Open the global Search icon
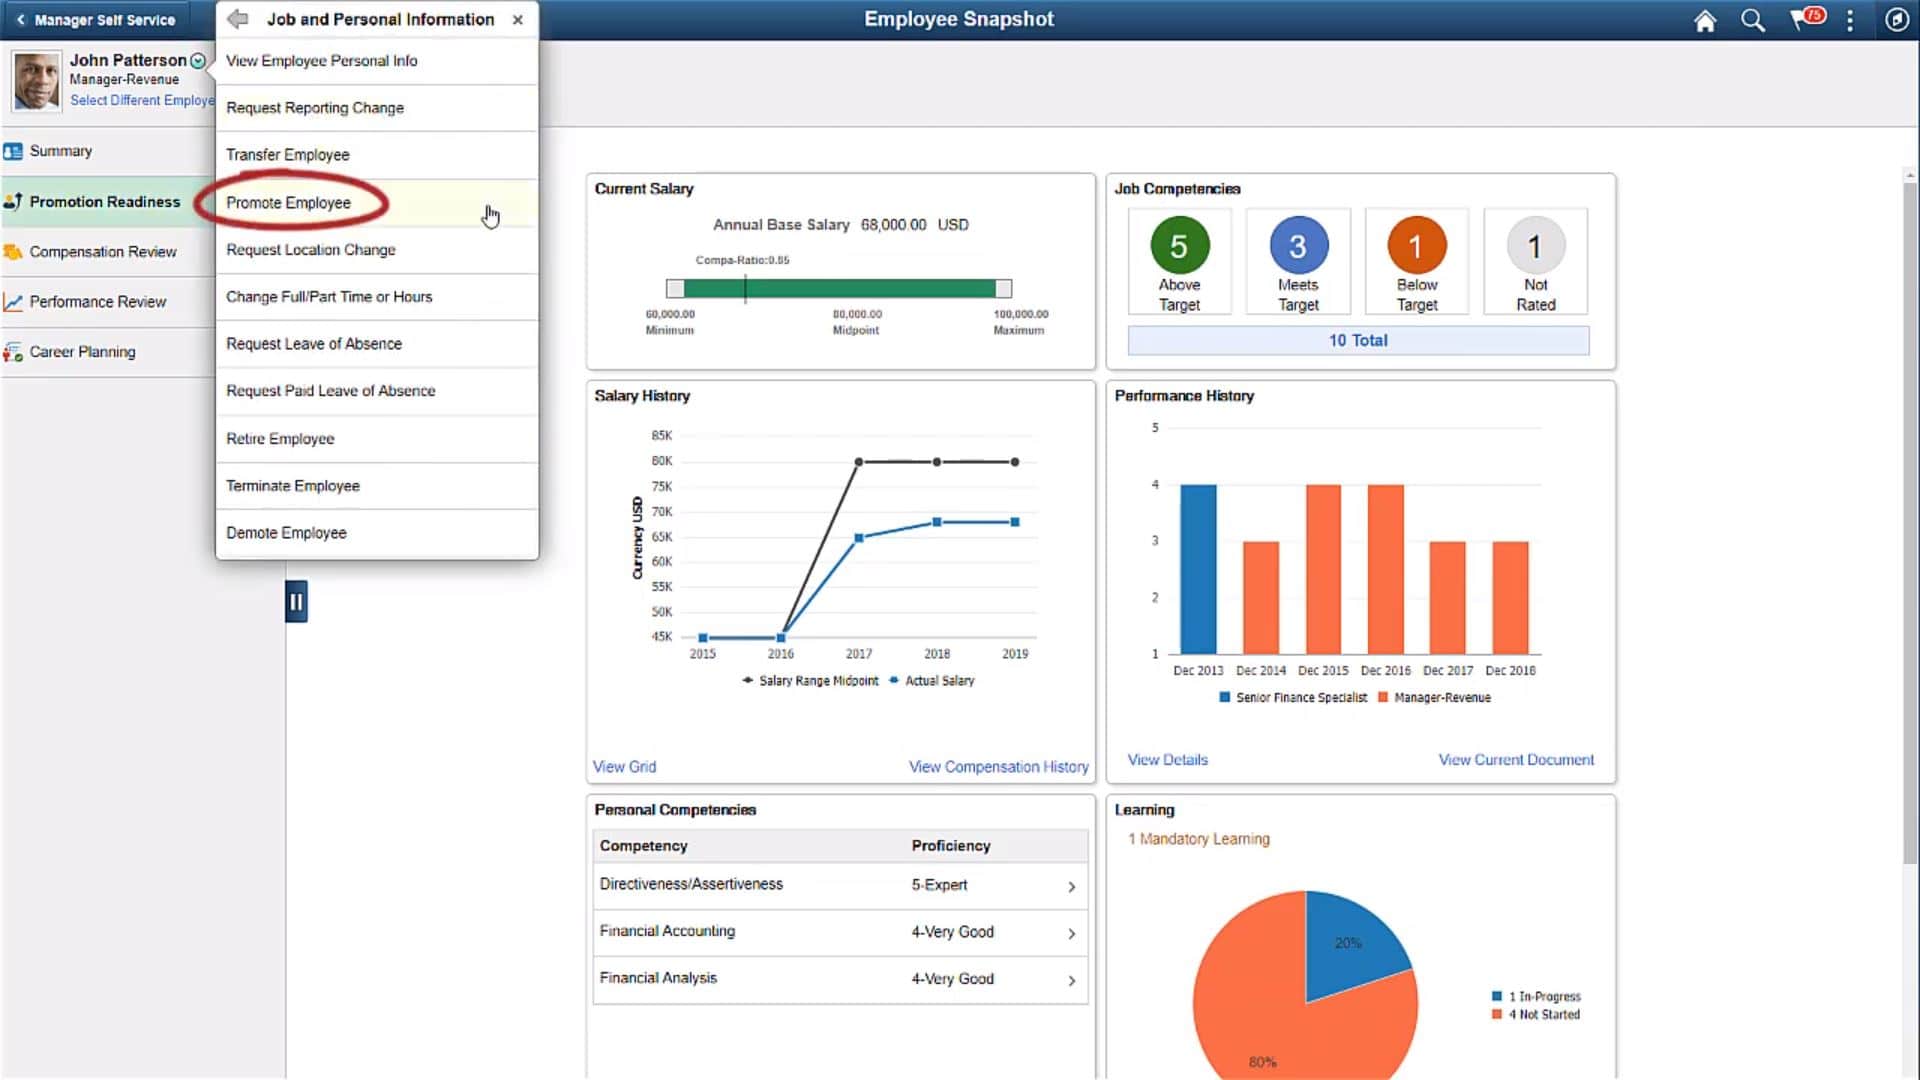The image size is (1920, 1080). (1753, 19)
